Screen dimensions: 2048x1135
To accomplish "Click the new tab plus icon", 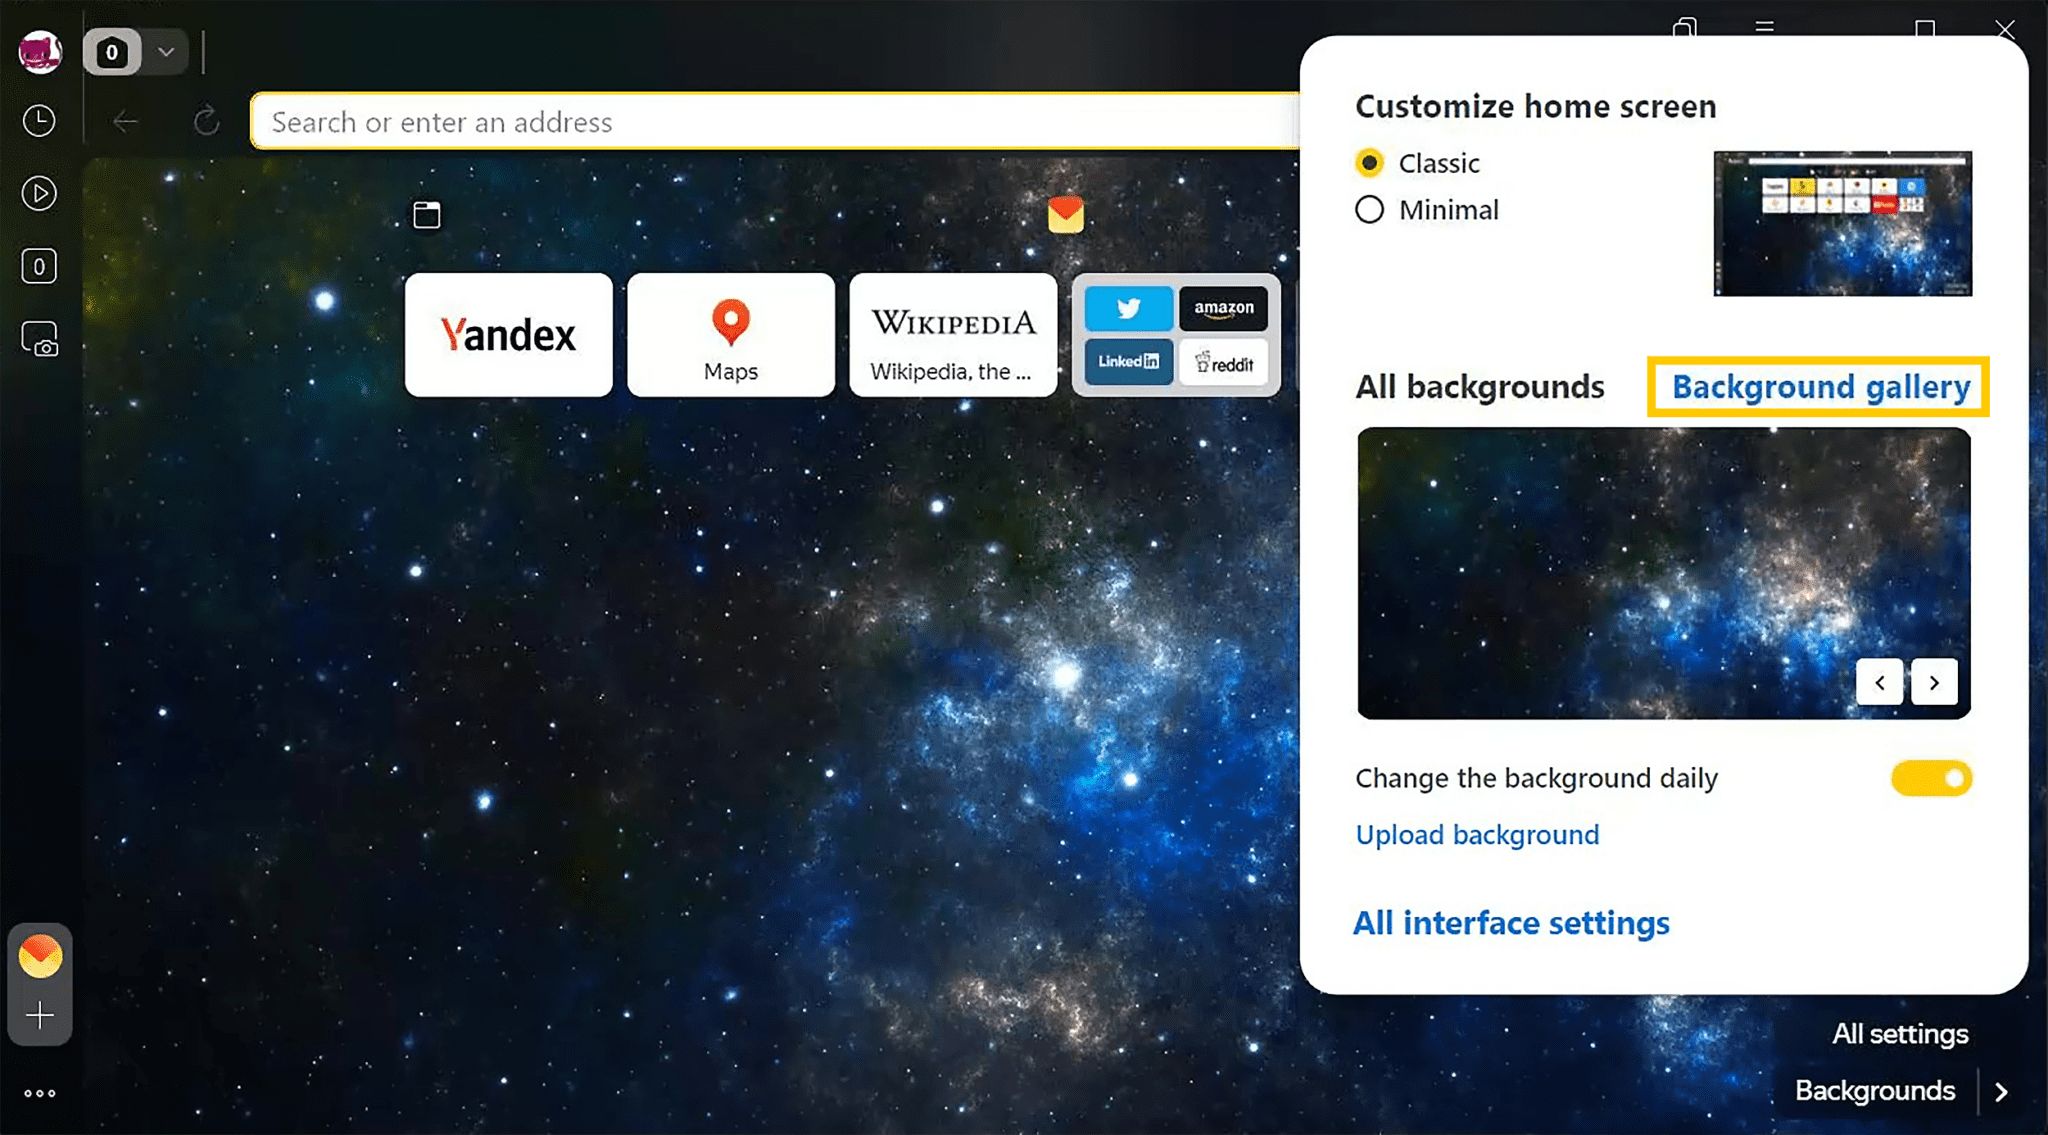I will tap(39, 1015).
